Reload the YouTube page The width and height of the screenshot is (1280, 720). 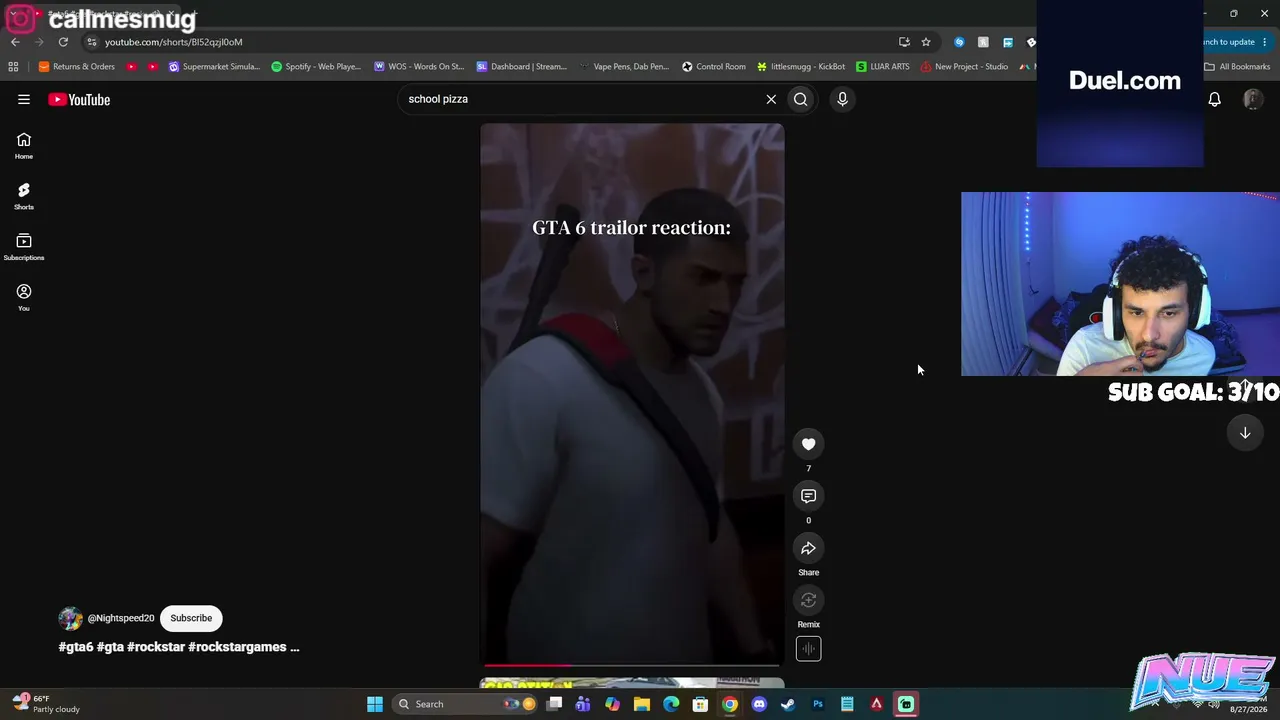tap(63, 42)
